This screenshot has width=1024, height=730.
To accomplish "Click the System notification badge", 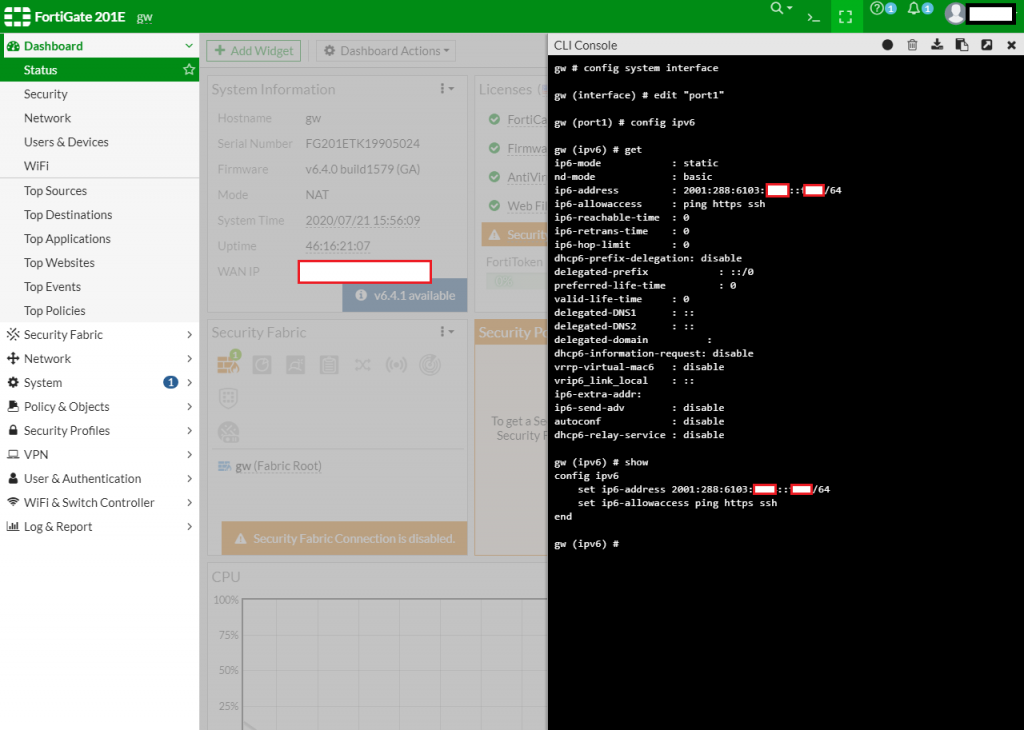I will click(x=170, y=383).
